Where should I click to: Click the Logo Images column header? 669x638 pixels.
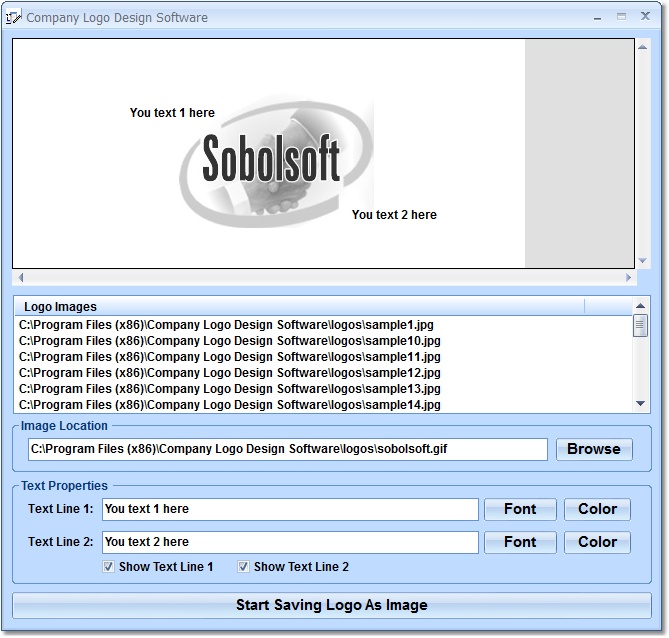(300, 306)
